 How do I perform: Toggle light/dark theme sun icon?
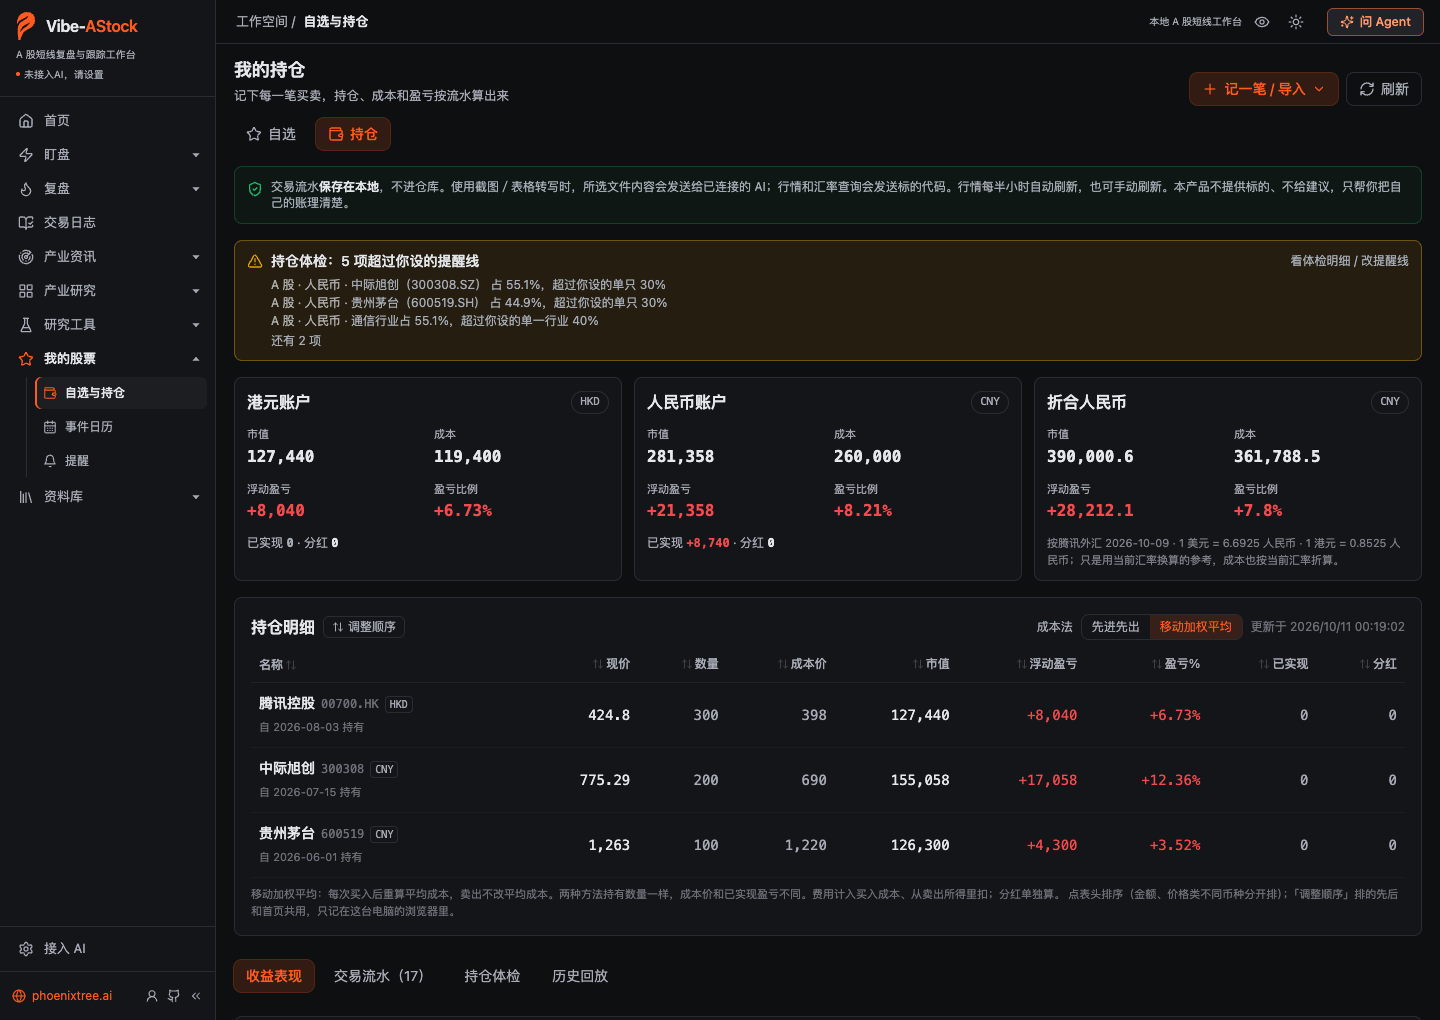pyautogui.click(x=1296, y=22)
